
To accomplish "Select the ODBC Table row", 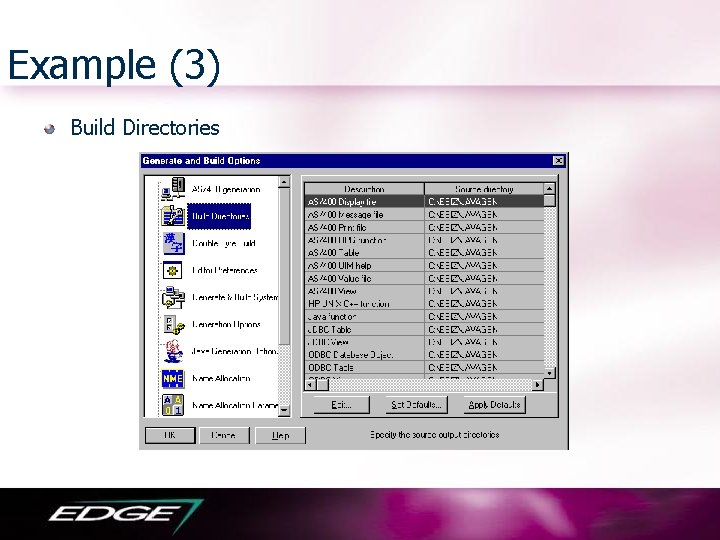I will tap(424, 367).
